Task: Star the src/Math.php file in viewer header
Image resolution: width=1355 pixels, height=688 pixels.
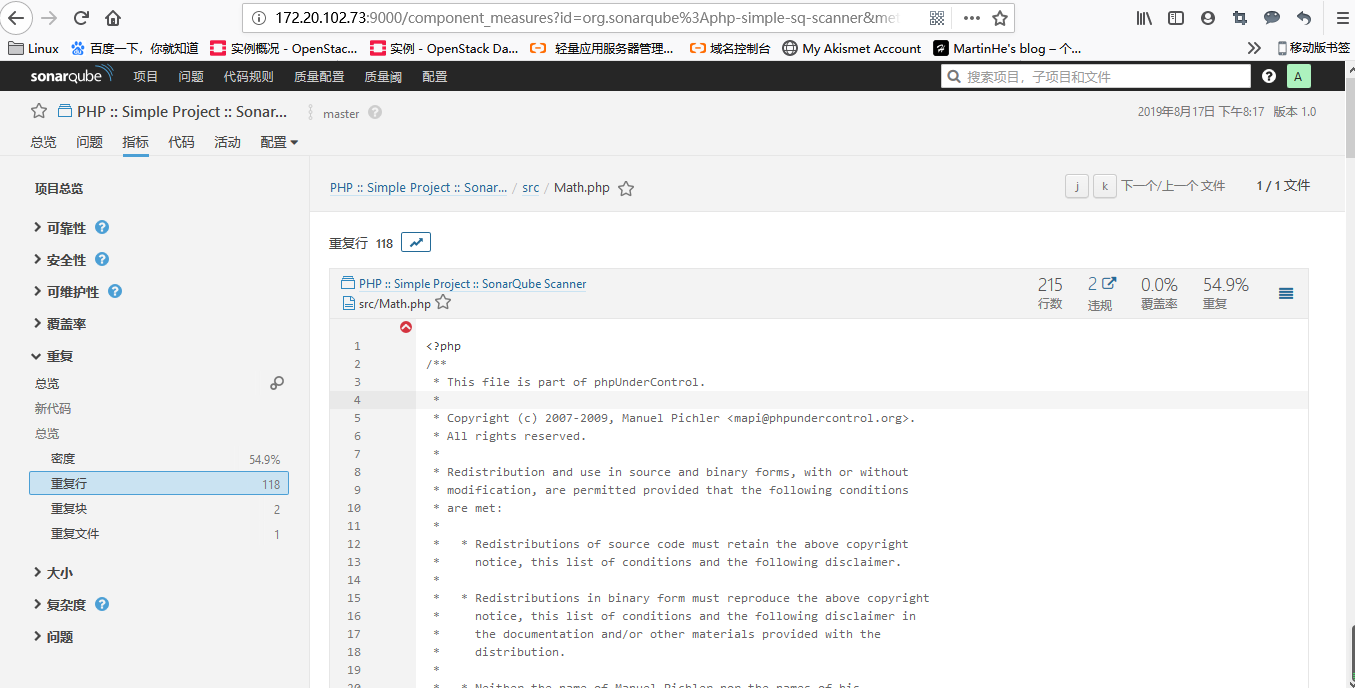Action: tap(443, 303)
